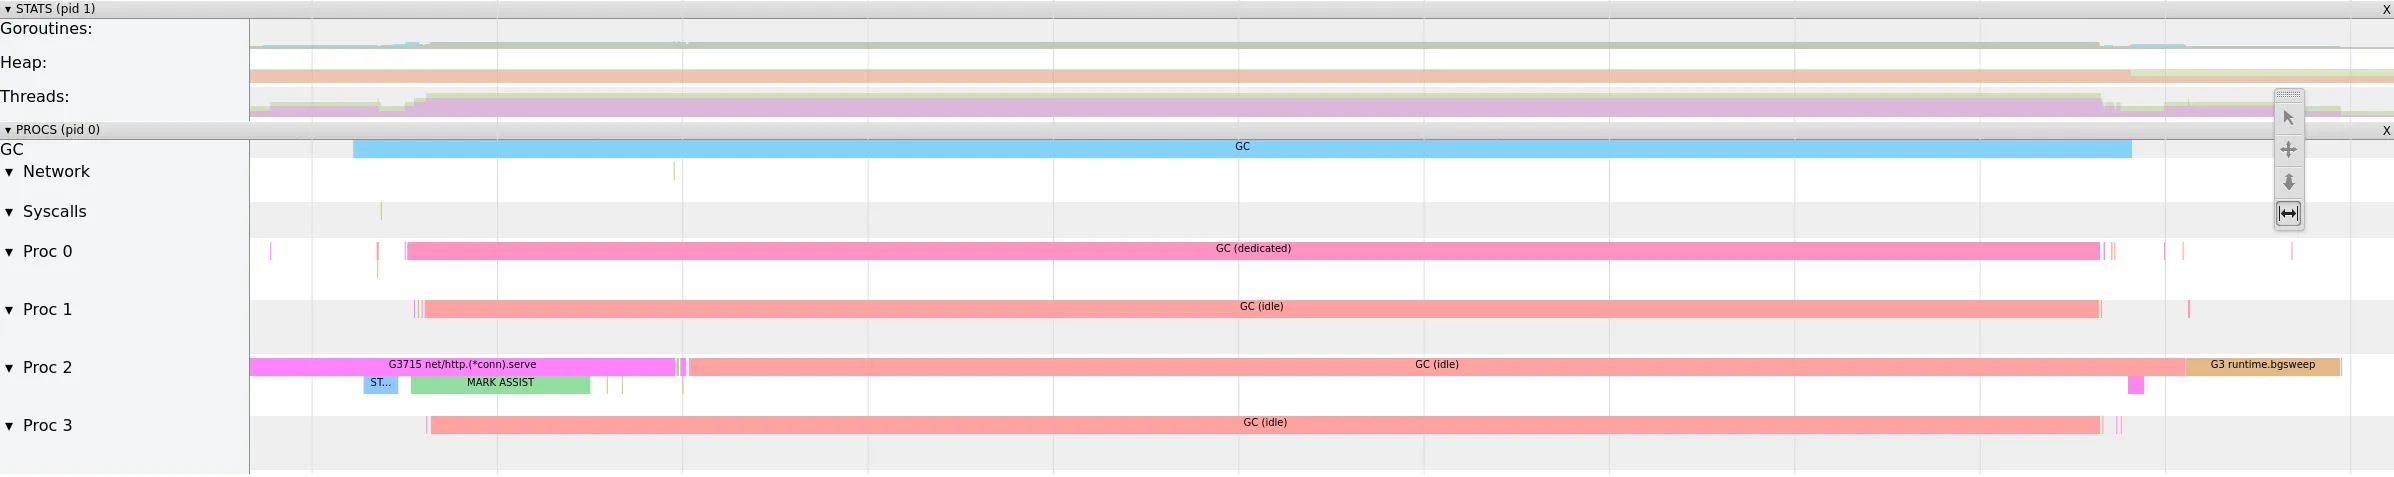
Task: Close the STATS (pid 1) section
Action: (x=2386, y=9)
